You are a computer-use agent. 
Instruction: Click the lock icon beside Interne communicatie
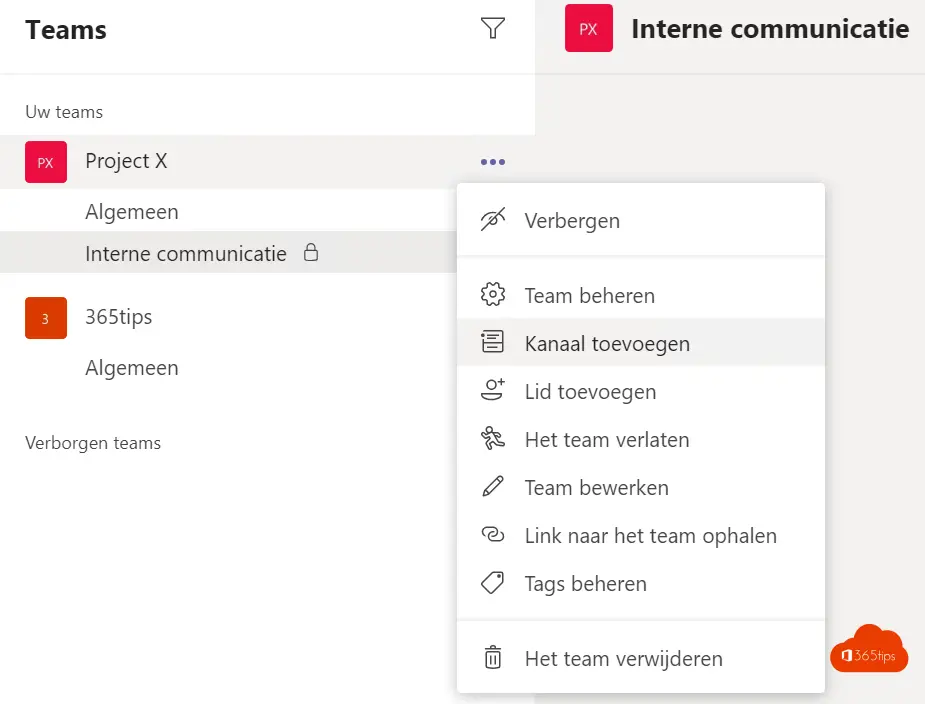(x=311, y=253)
